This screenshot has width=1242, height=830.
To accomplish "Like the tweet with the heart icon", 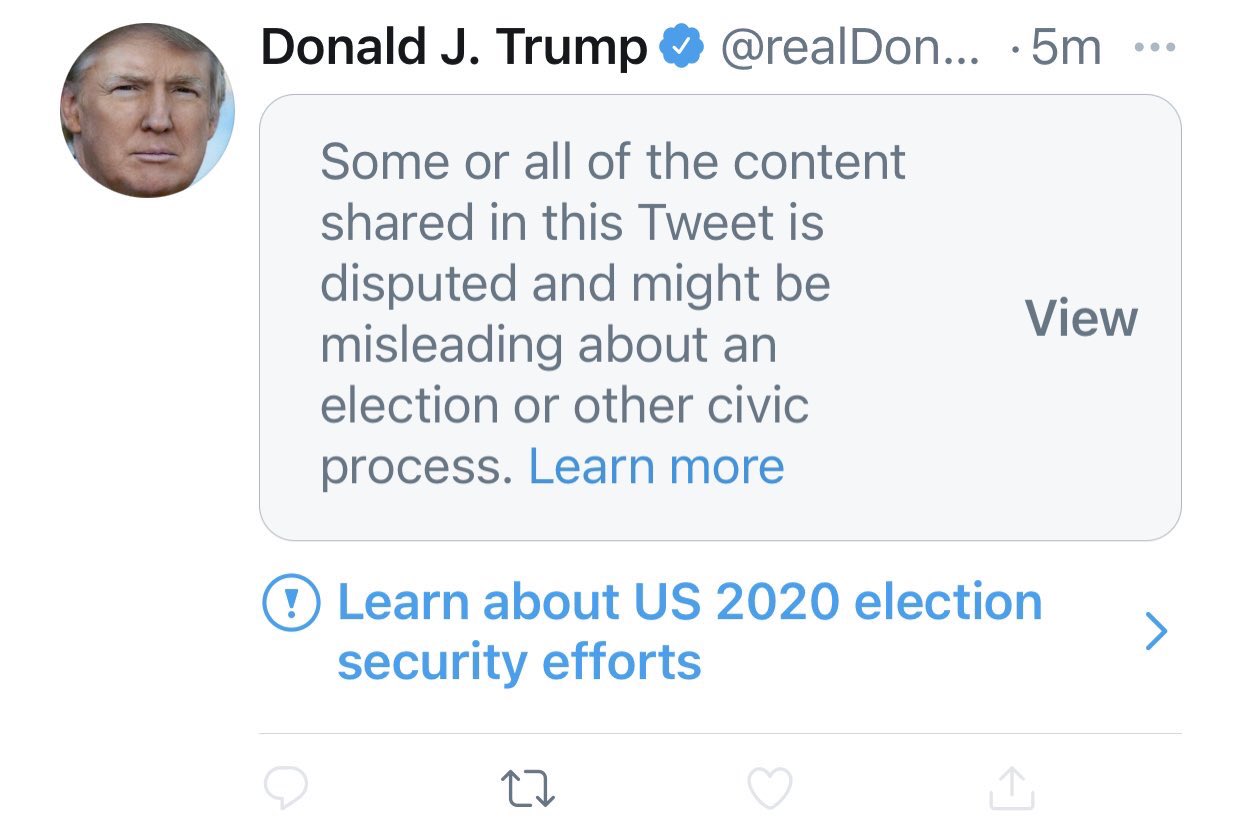I will 770,788.
